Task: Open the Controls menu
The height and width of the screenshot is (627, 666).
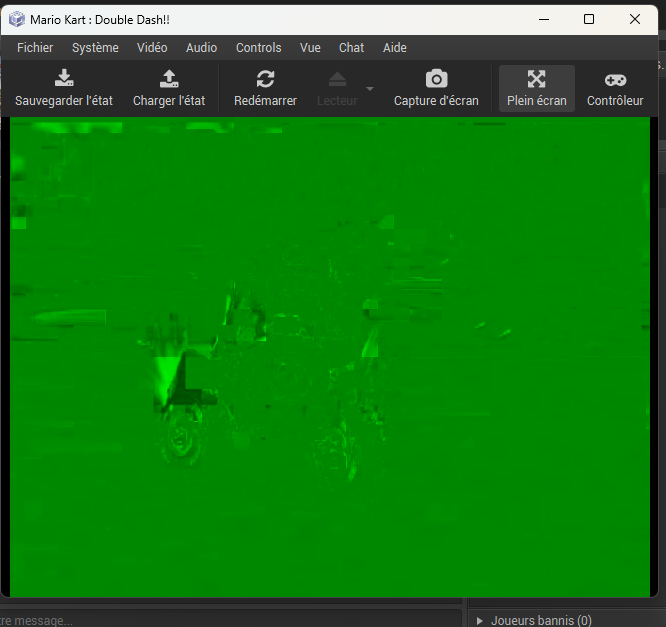Action: (x=259, y=48)
